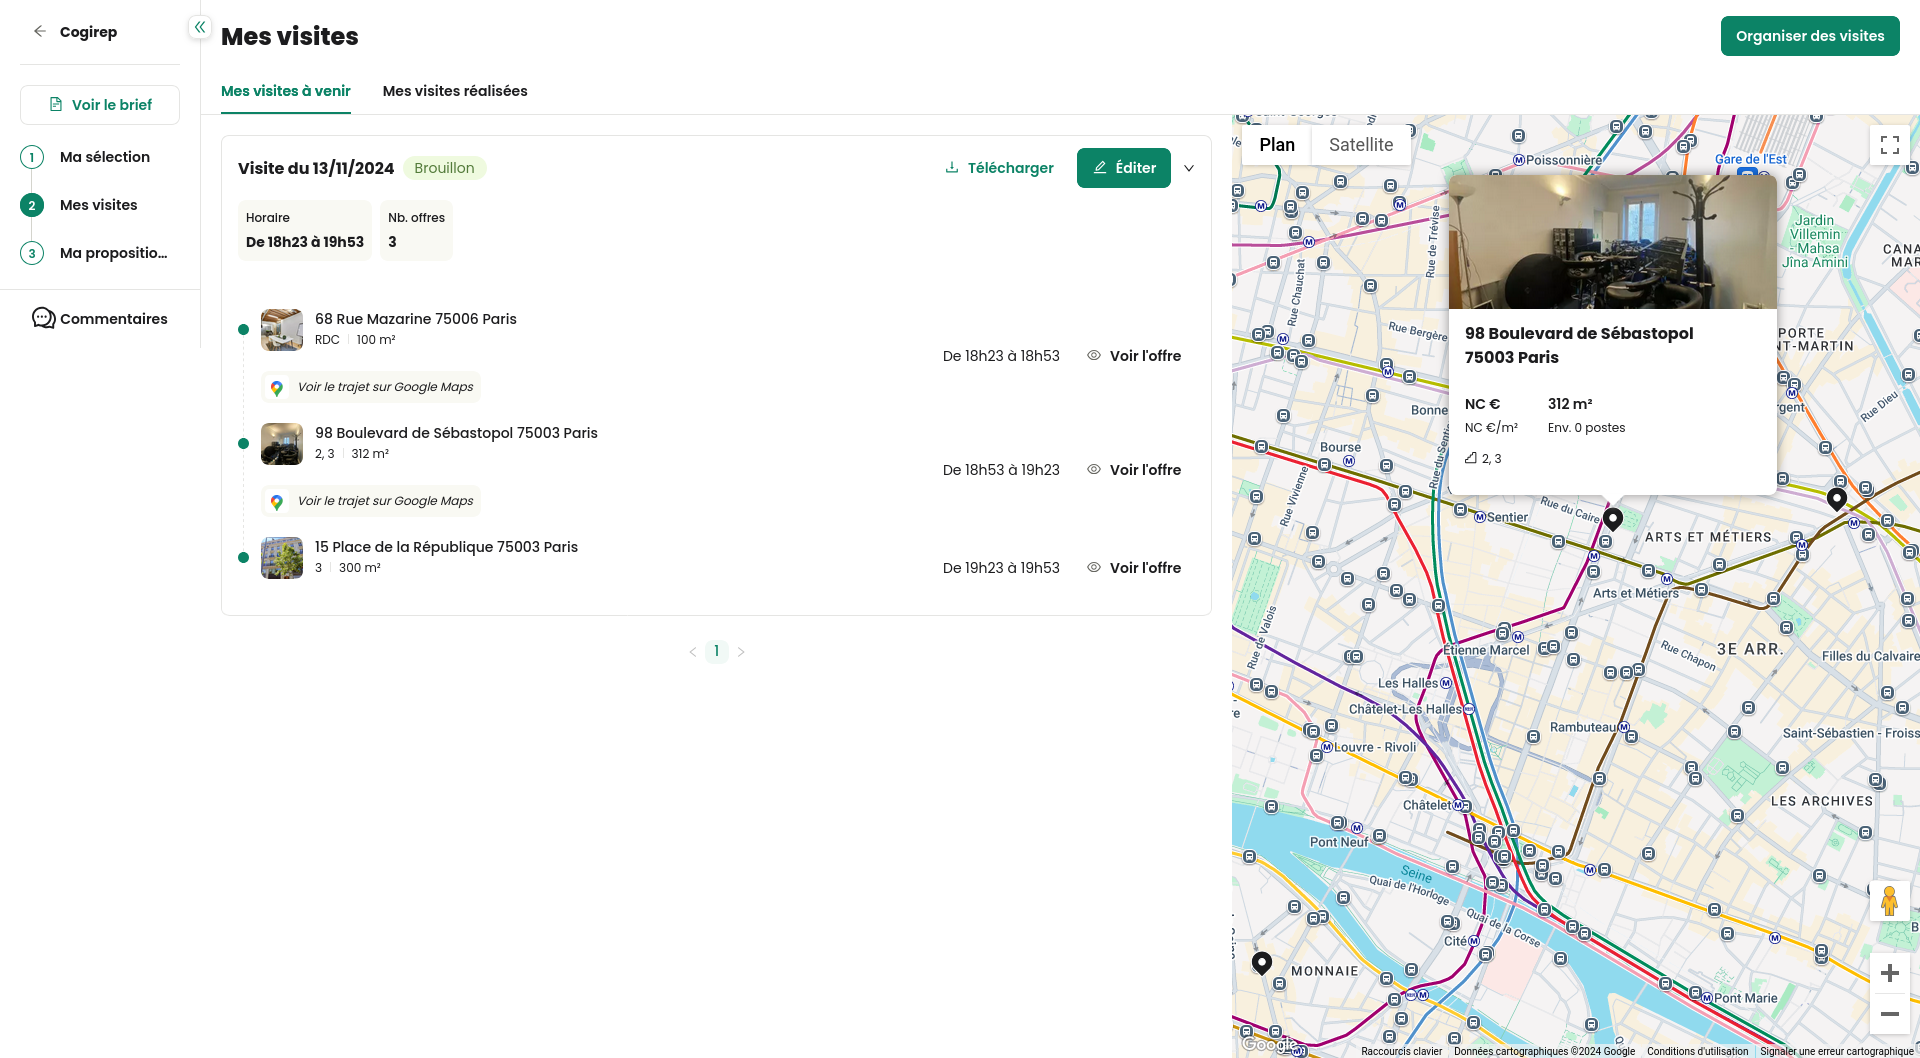Screen dimensions: 1920x1058
Task: Click the 15 Place de la République thumbnail
Action: tap(282, 558)
